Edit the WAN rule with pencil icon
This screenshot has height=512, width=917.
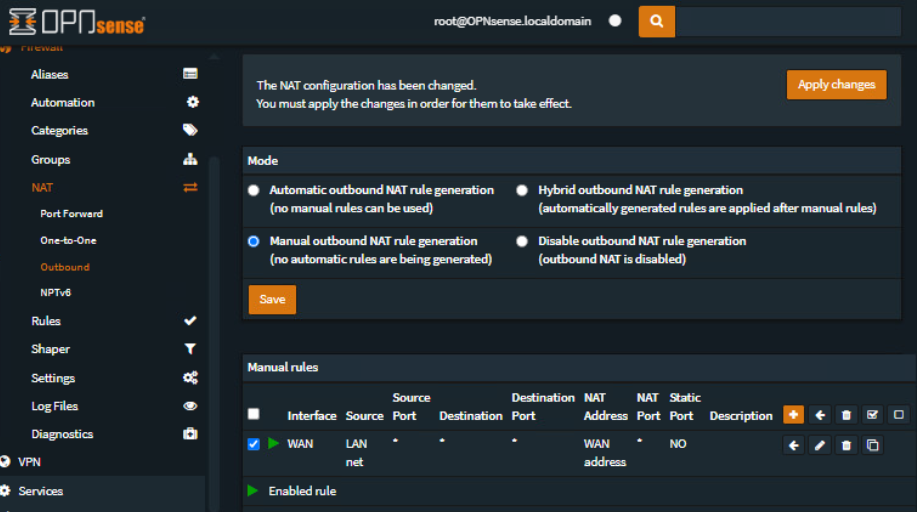820,445
